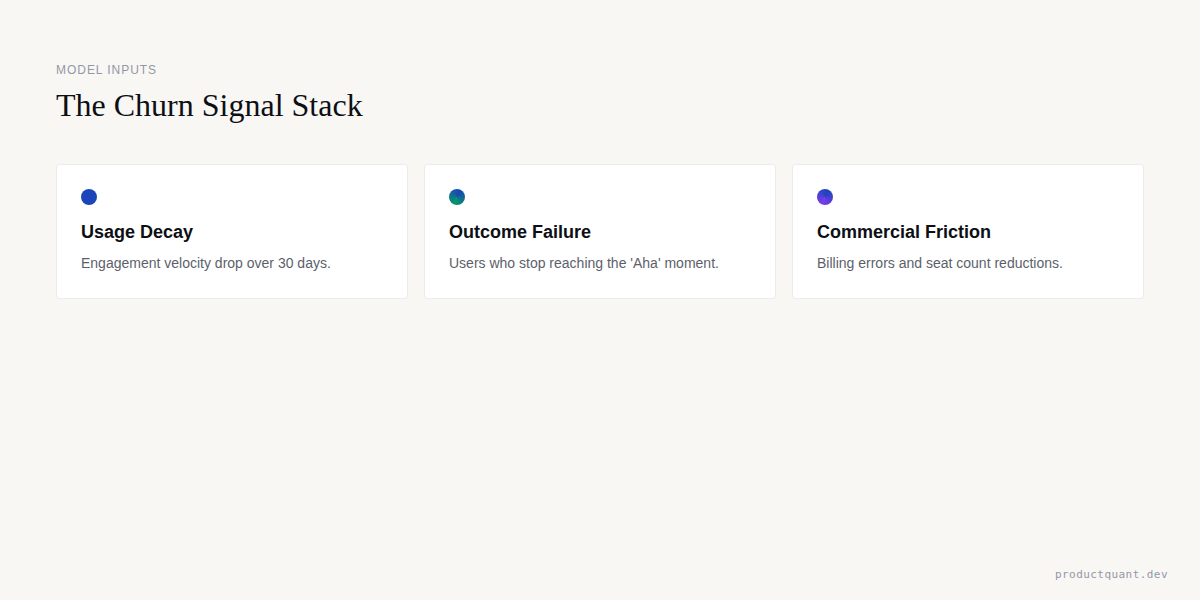Click the blue signal badge above Usage Decay

pos(89,196)
